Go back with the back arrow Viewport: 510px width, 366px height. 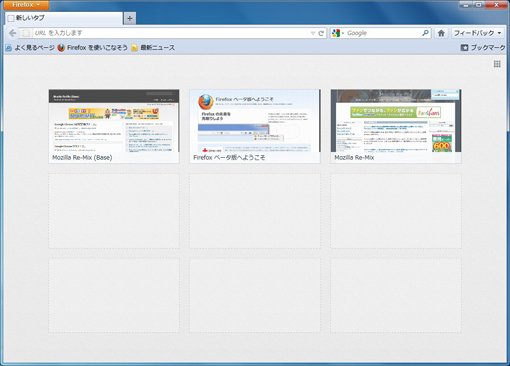pyautogui.click(x=12, y=33)
